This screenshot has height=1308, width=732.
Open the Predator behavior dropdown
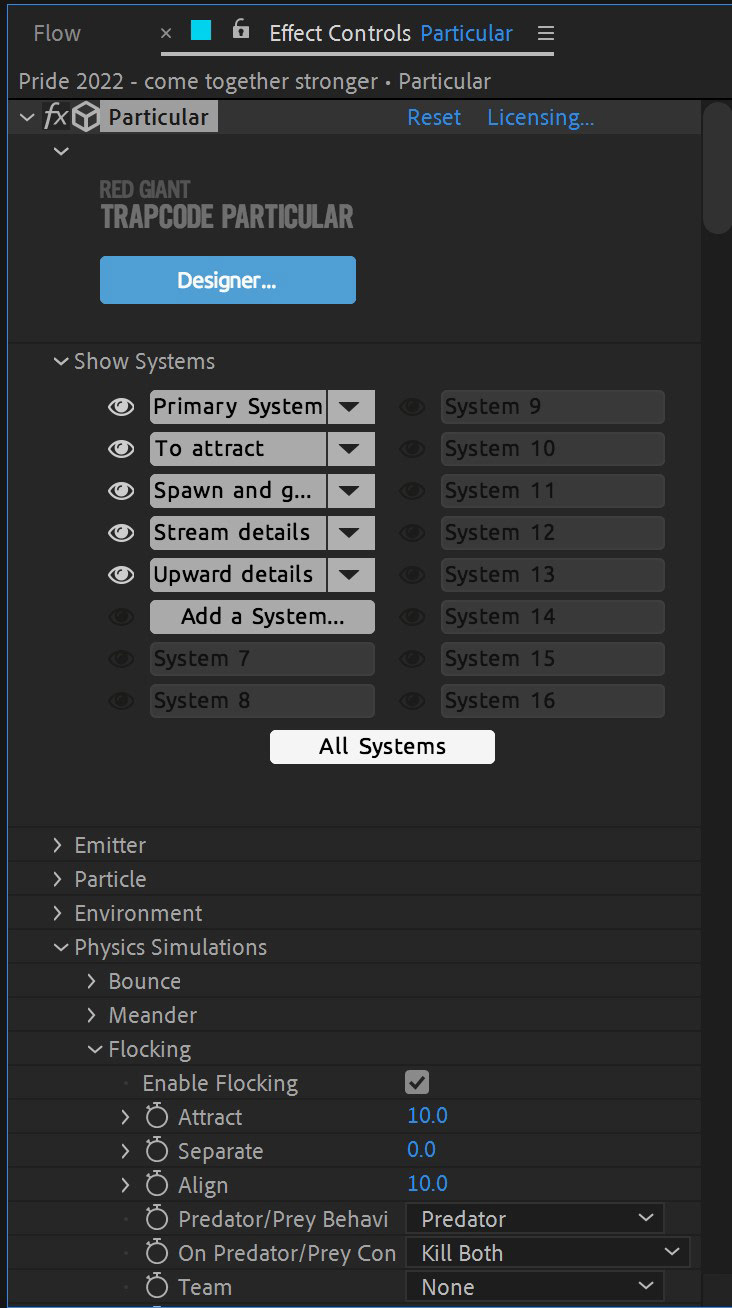point(535,1219)
